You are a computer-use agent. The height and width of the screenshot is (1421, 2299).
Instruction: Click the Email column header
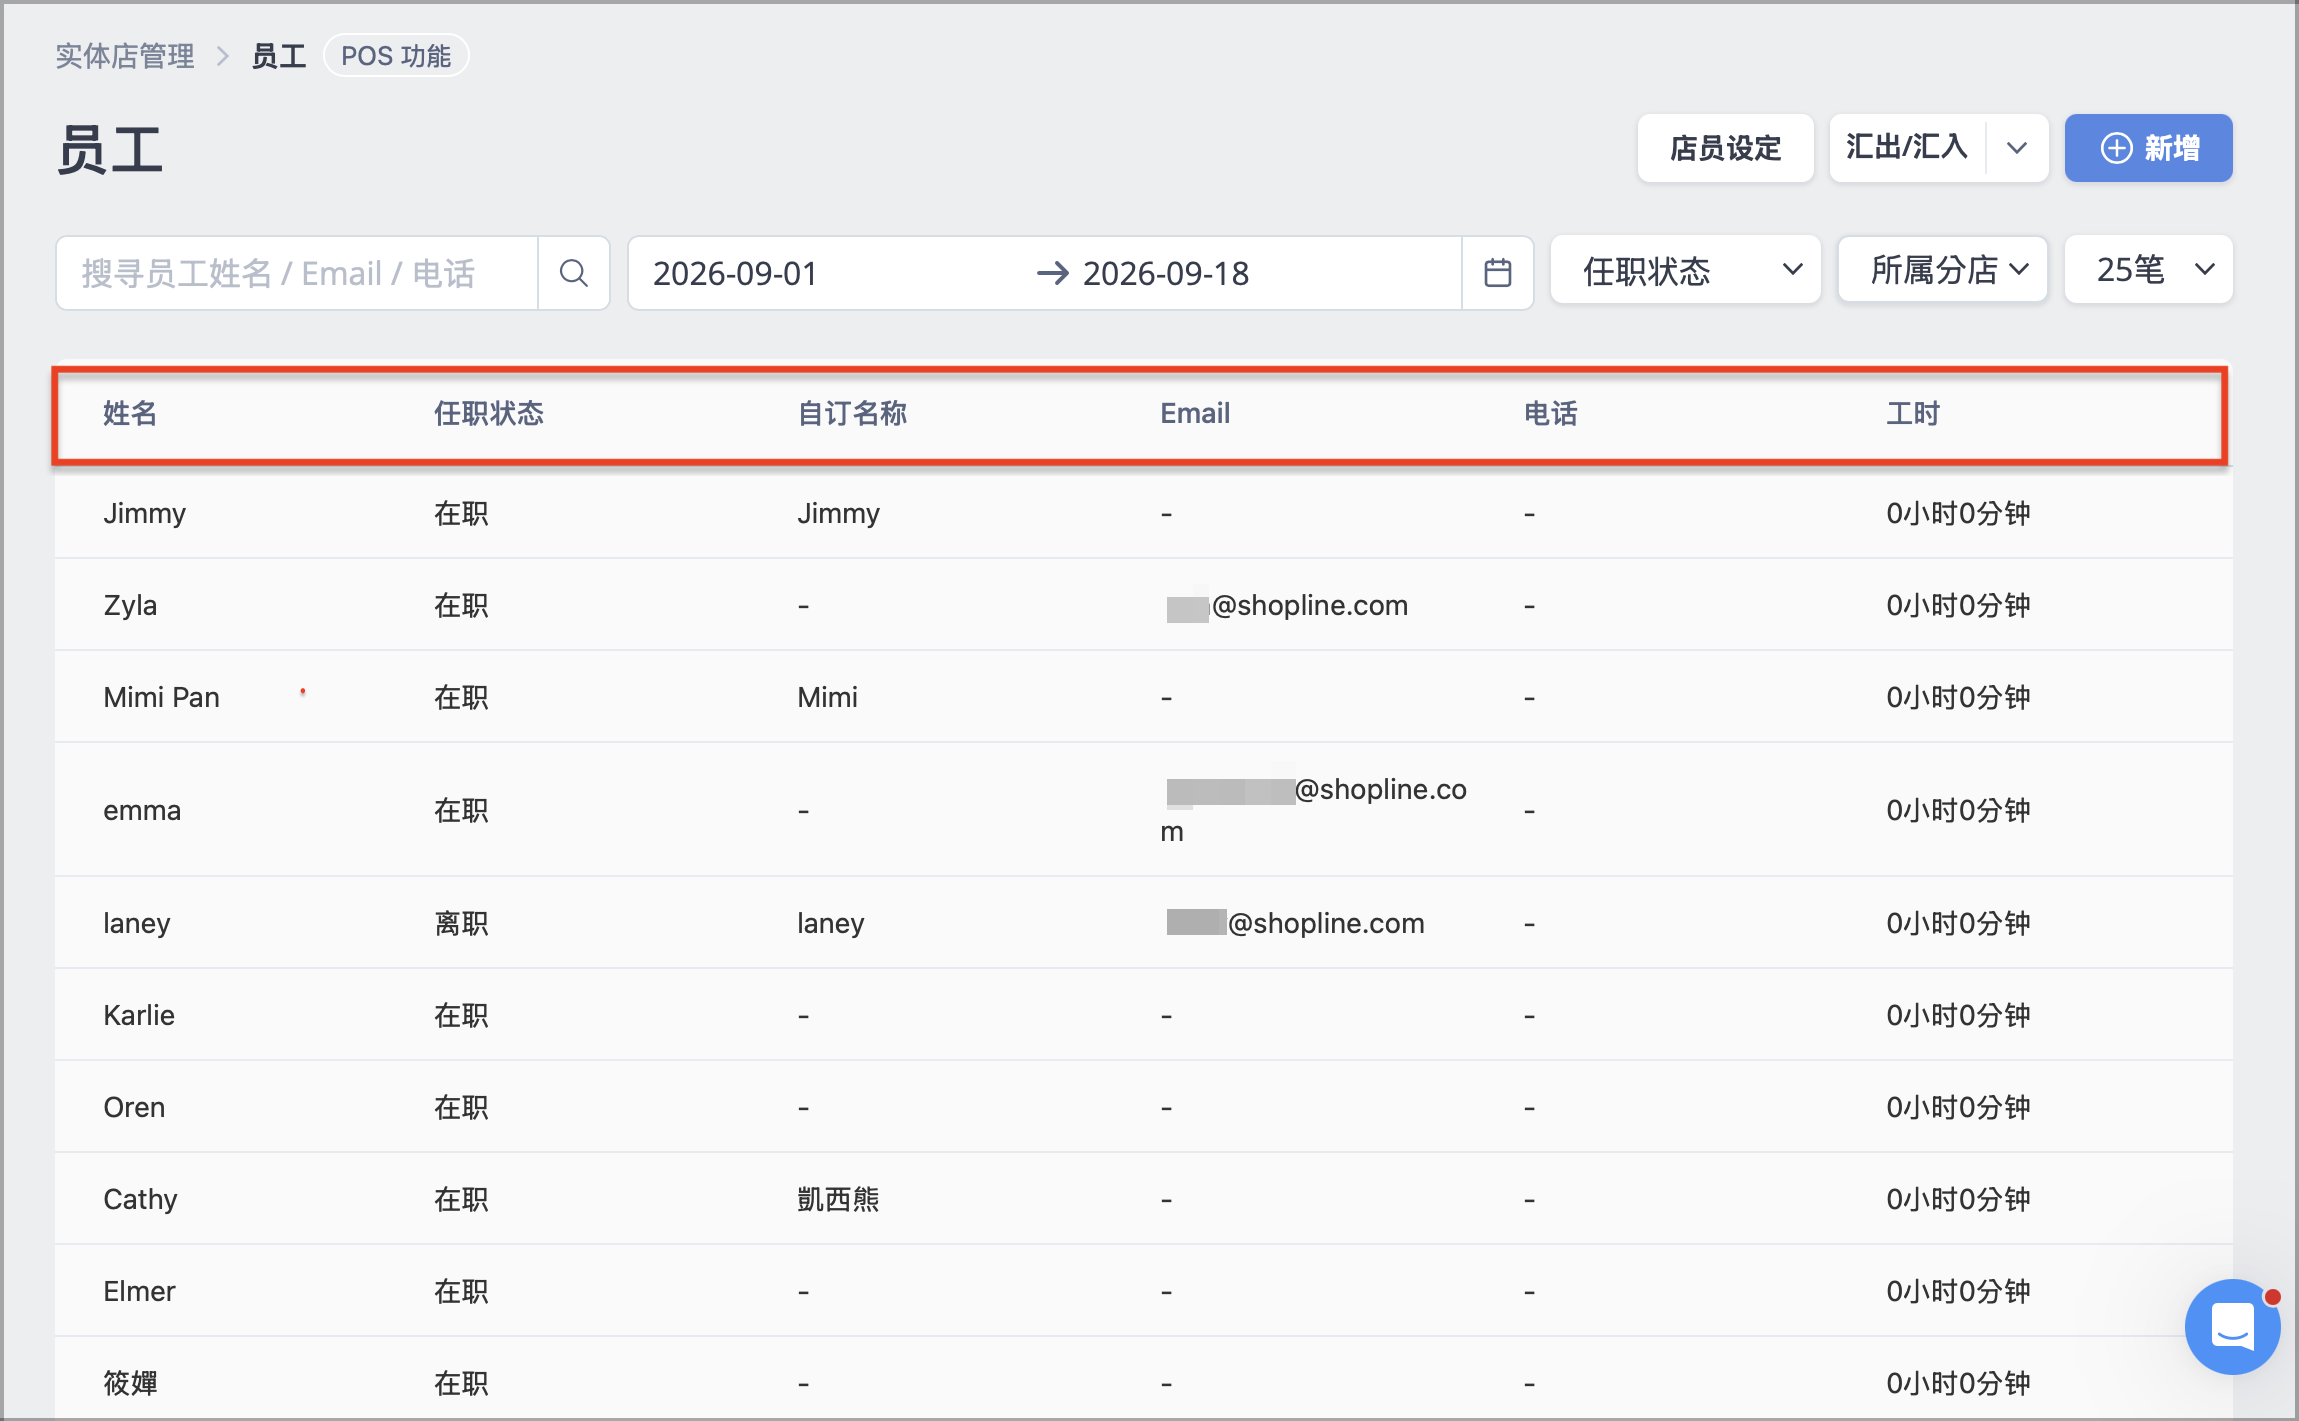(1195, 413)
